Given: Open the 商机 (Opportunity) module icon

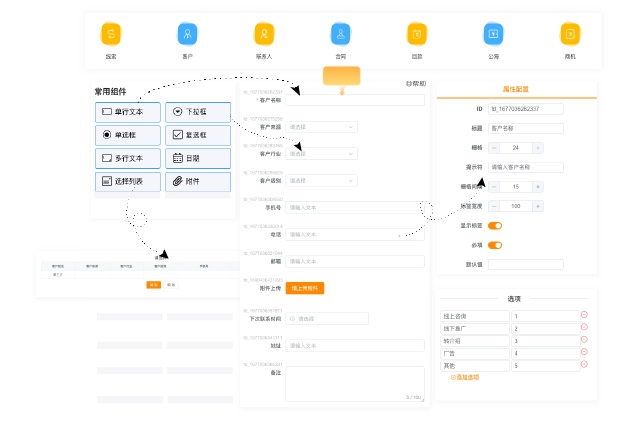Looking at the screenshot, I should 570,34.
